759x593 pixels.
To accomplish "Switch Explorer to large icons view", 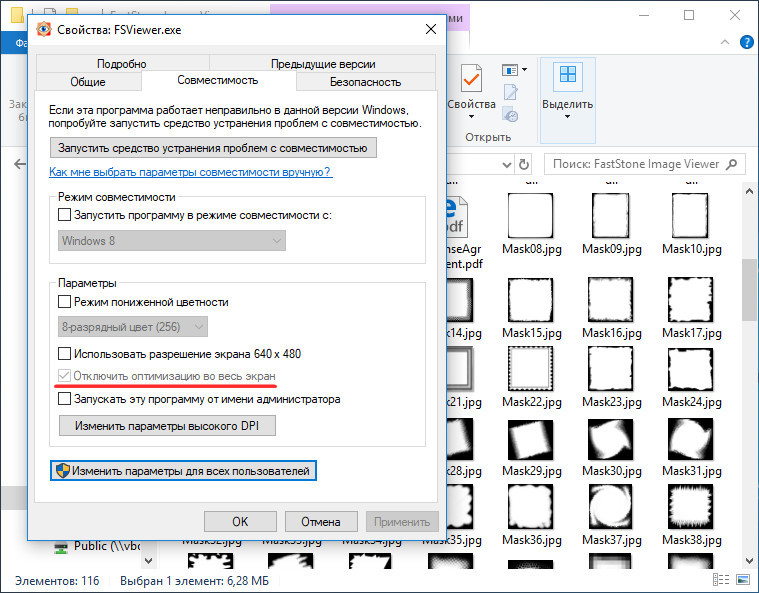I will 743,579.
